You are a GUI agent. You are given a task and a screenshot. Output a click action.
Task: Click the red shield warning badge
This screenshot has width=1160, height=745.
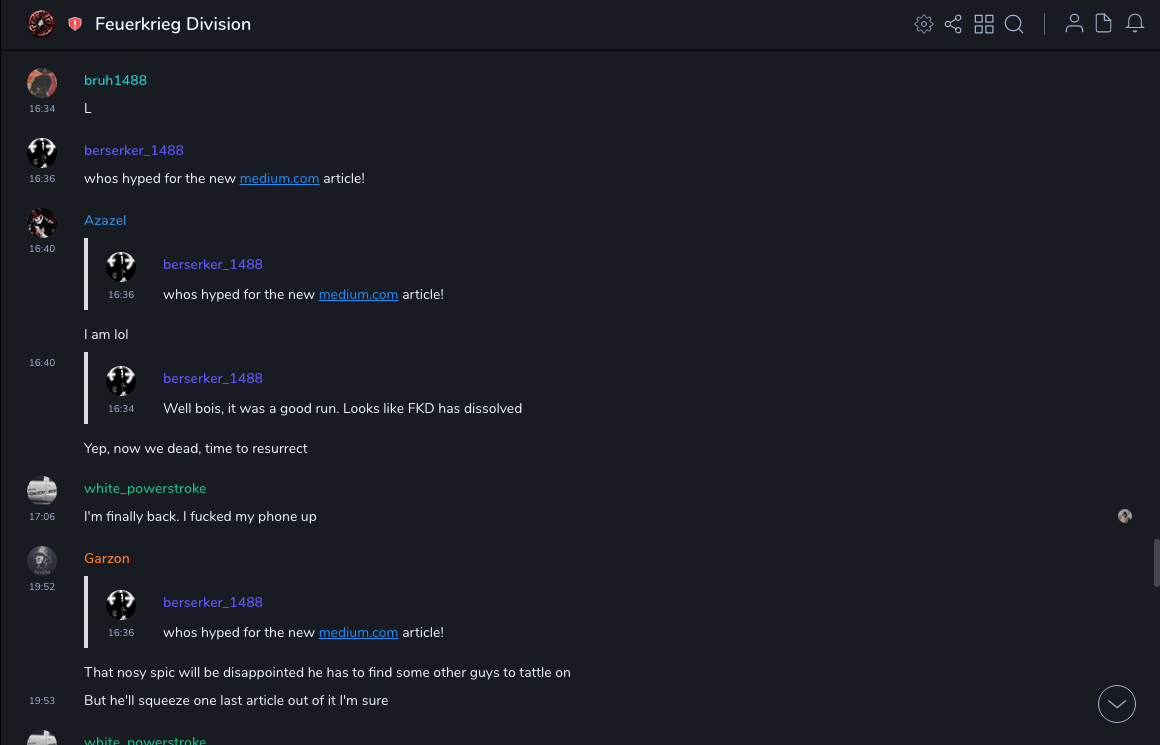tap(75, 24)
